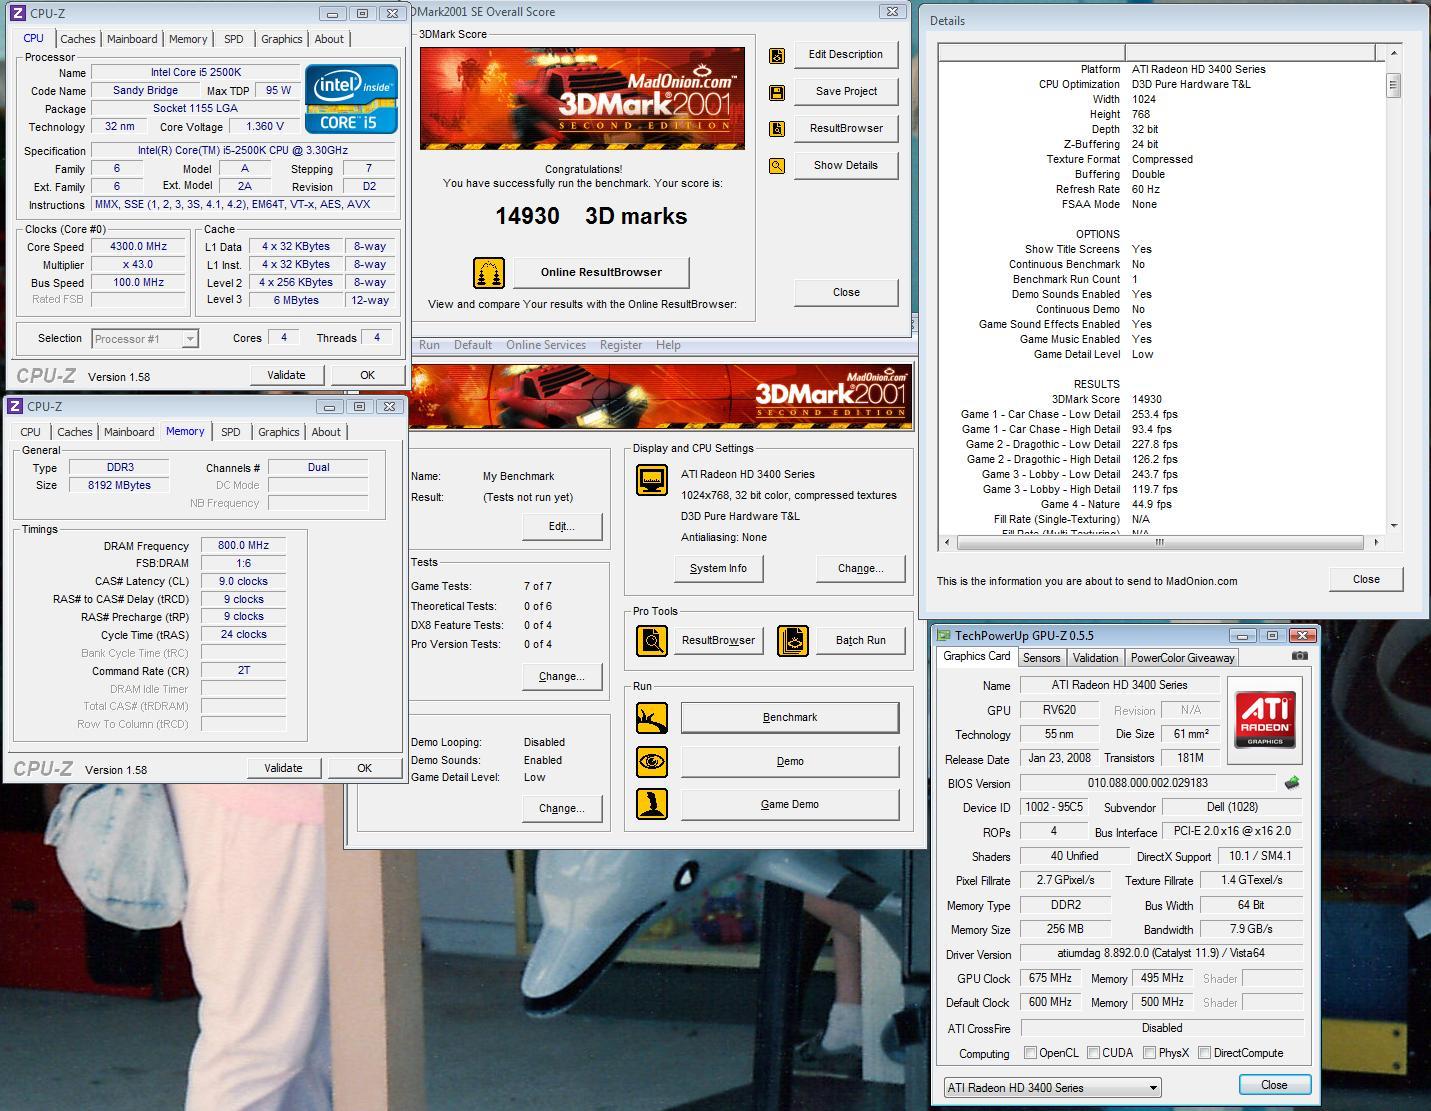Screen dimensions: 1431x1111
Task: Click the horizontal scrollbar in Details window
Action: pos(1160,542)
